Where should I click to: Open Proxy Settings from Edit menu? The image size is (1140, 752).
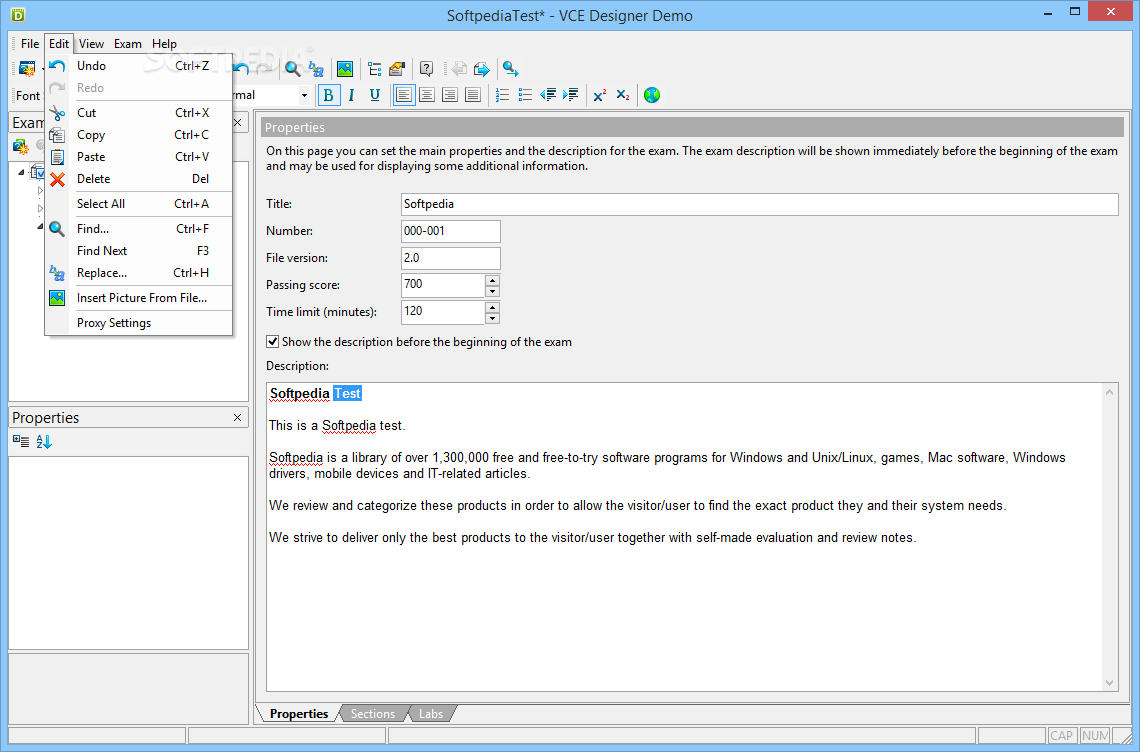pos(139,323)
